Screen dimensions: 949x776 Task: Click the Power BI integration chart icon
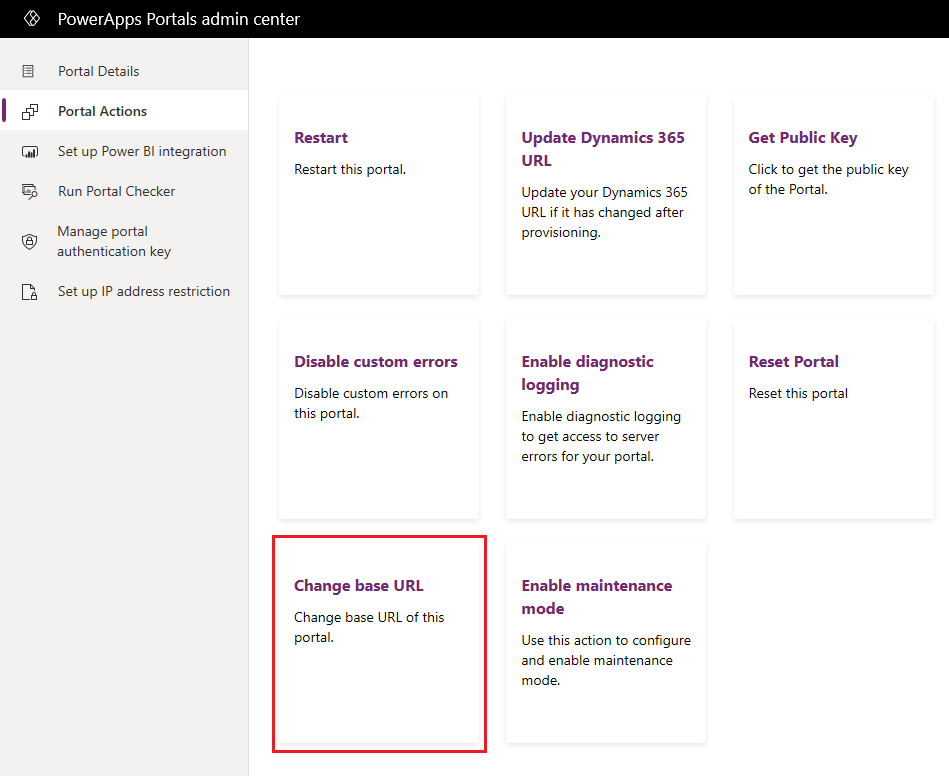[30, 151]
